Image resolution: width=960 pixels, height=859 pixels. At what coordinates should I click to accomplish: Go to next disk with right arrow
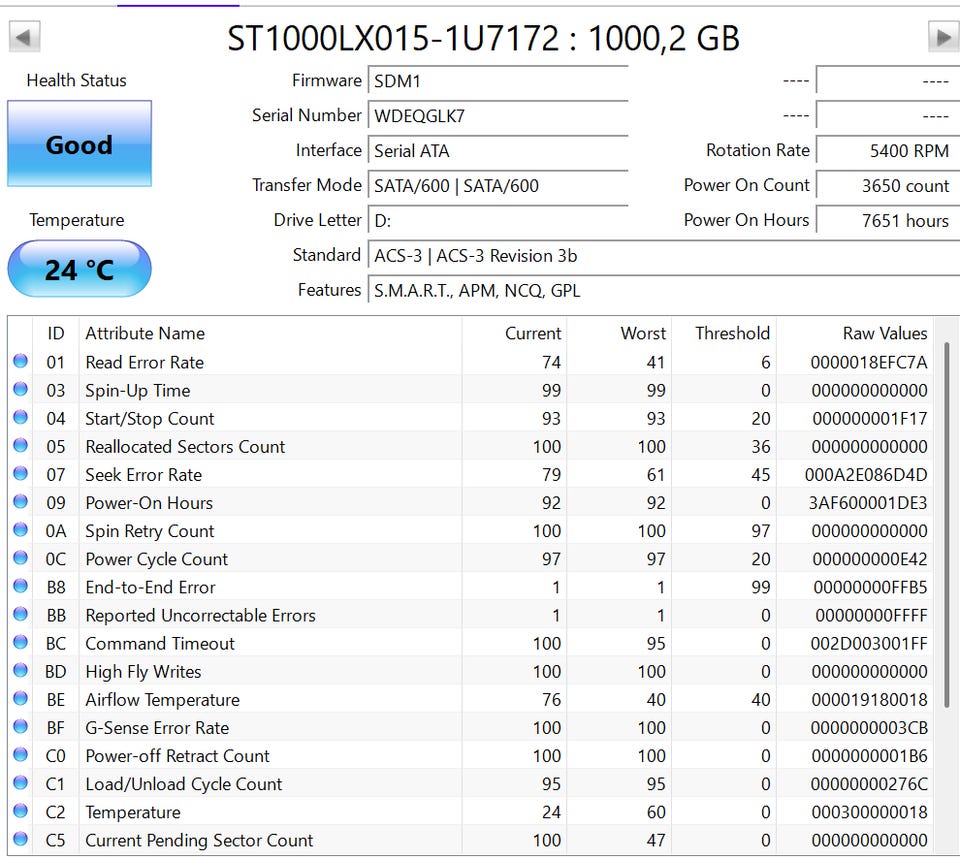coord(943,37)
